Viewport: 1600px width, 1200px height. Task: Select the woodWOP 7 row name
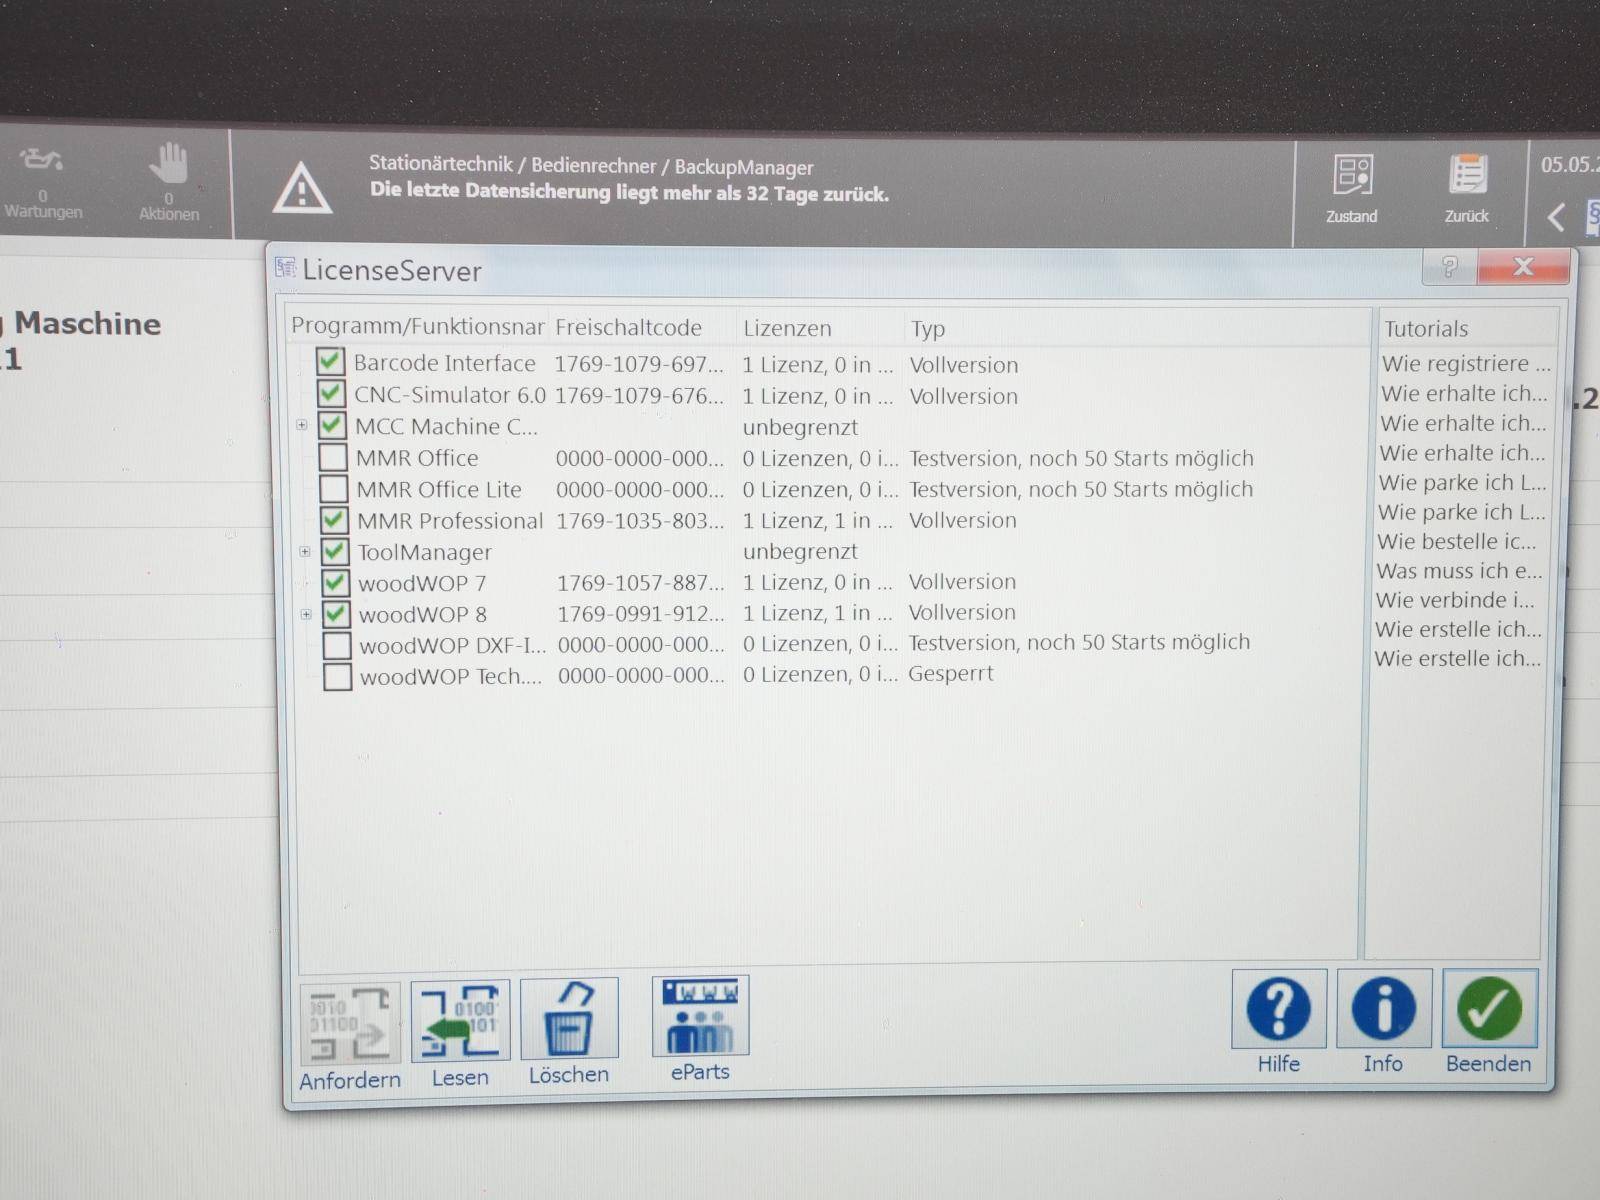click(x=422, y=583)
